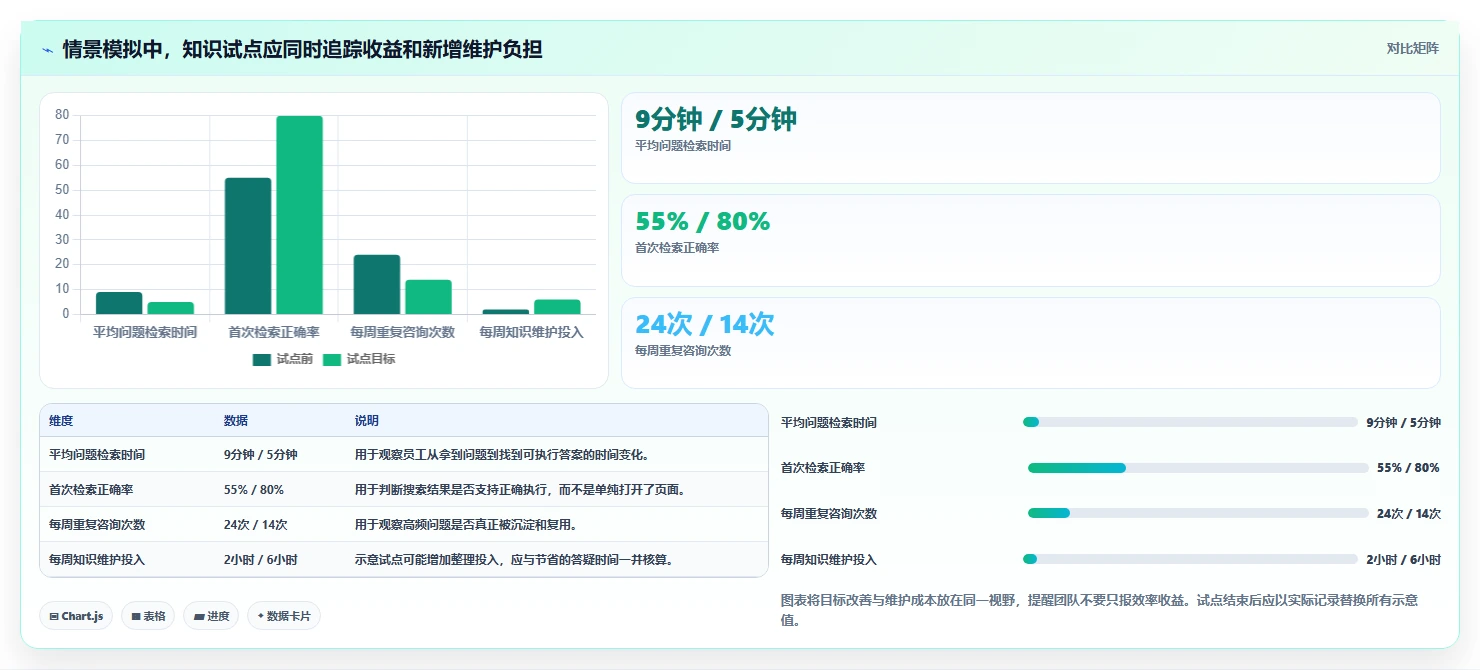The image size is (1480, 670).
Task: Click the 首次检索正确率 progress bar
Action: point(1198,468)
